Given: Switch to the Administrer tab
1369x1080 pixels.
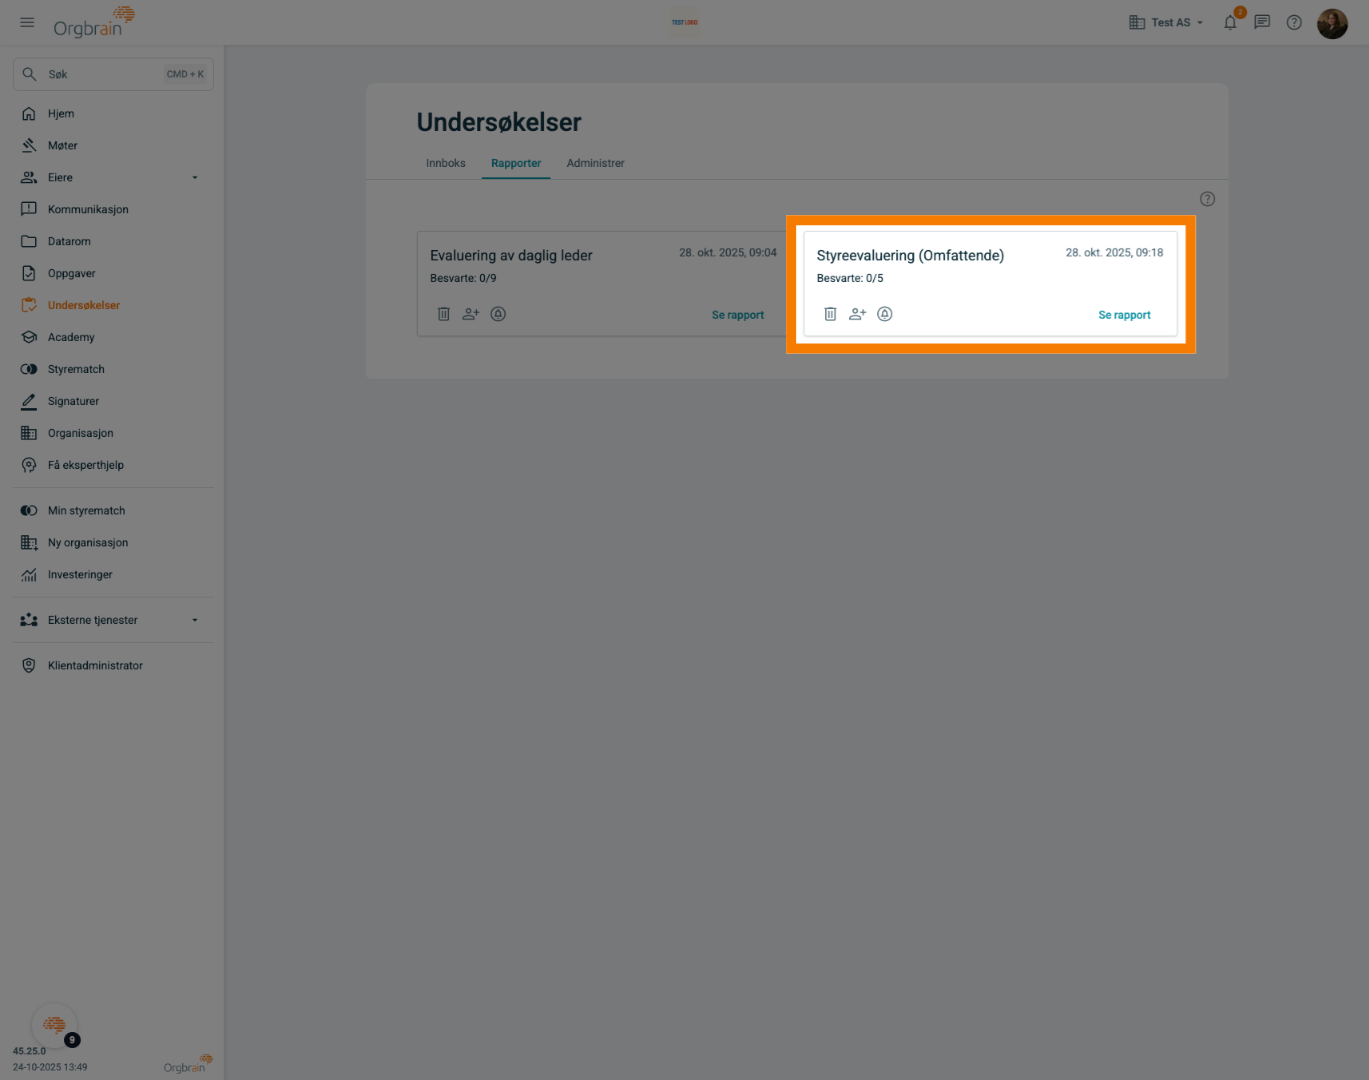Looking at the screenshot, I should [596, 163].
